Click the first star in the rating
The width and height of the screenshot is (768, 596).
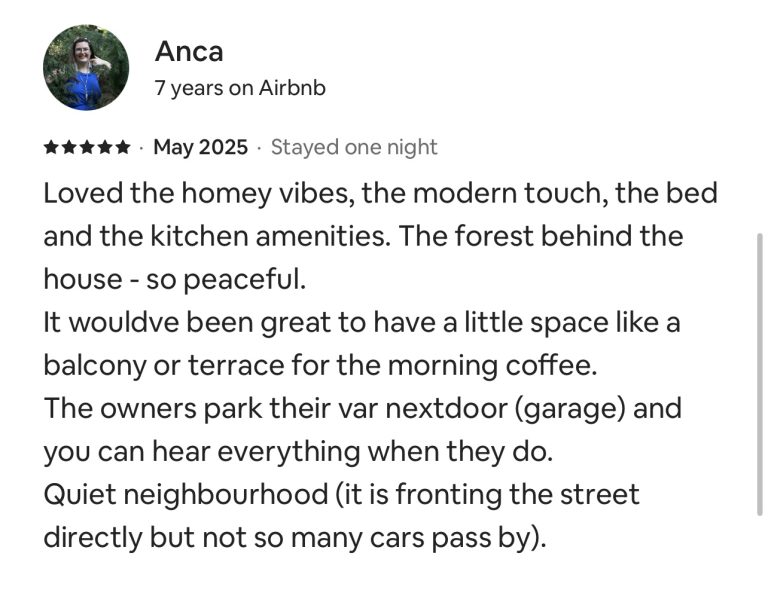(51, 148)
